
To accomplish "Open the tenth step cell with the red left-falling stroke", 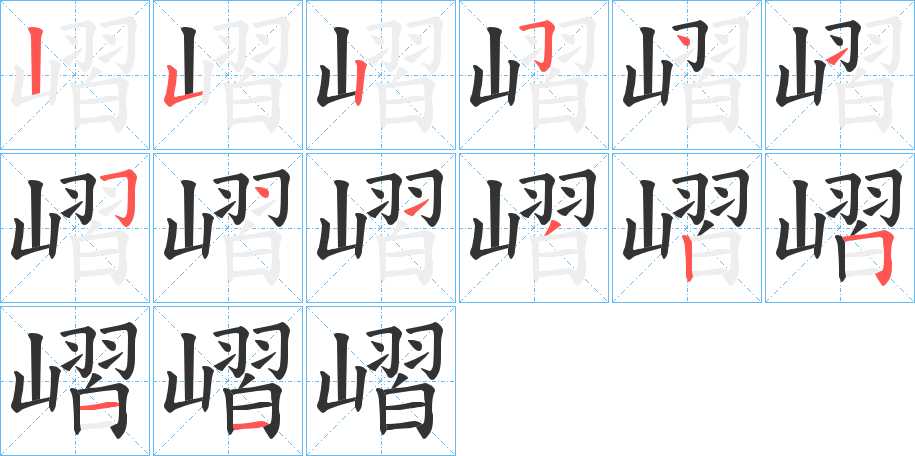I will click(534, 228).
